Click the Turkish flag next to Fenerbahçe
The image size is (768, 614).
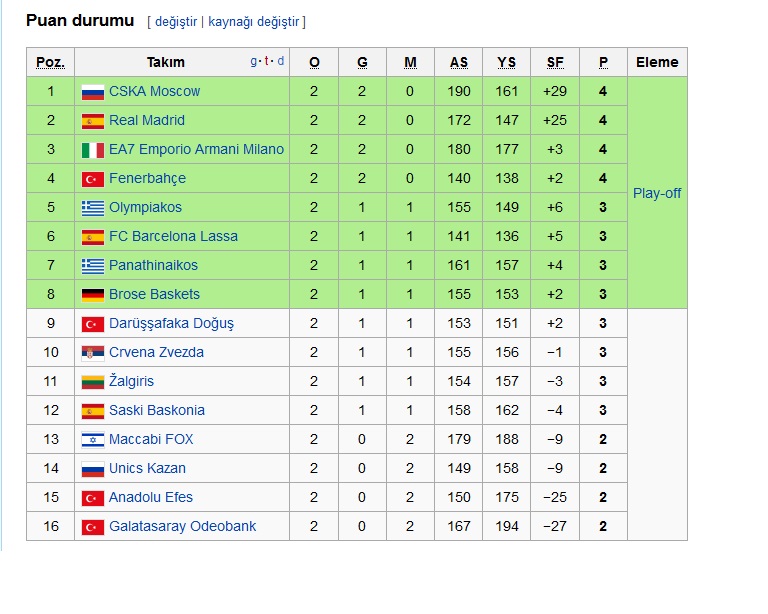click(93, 179)
